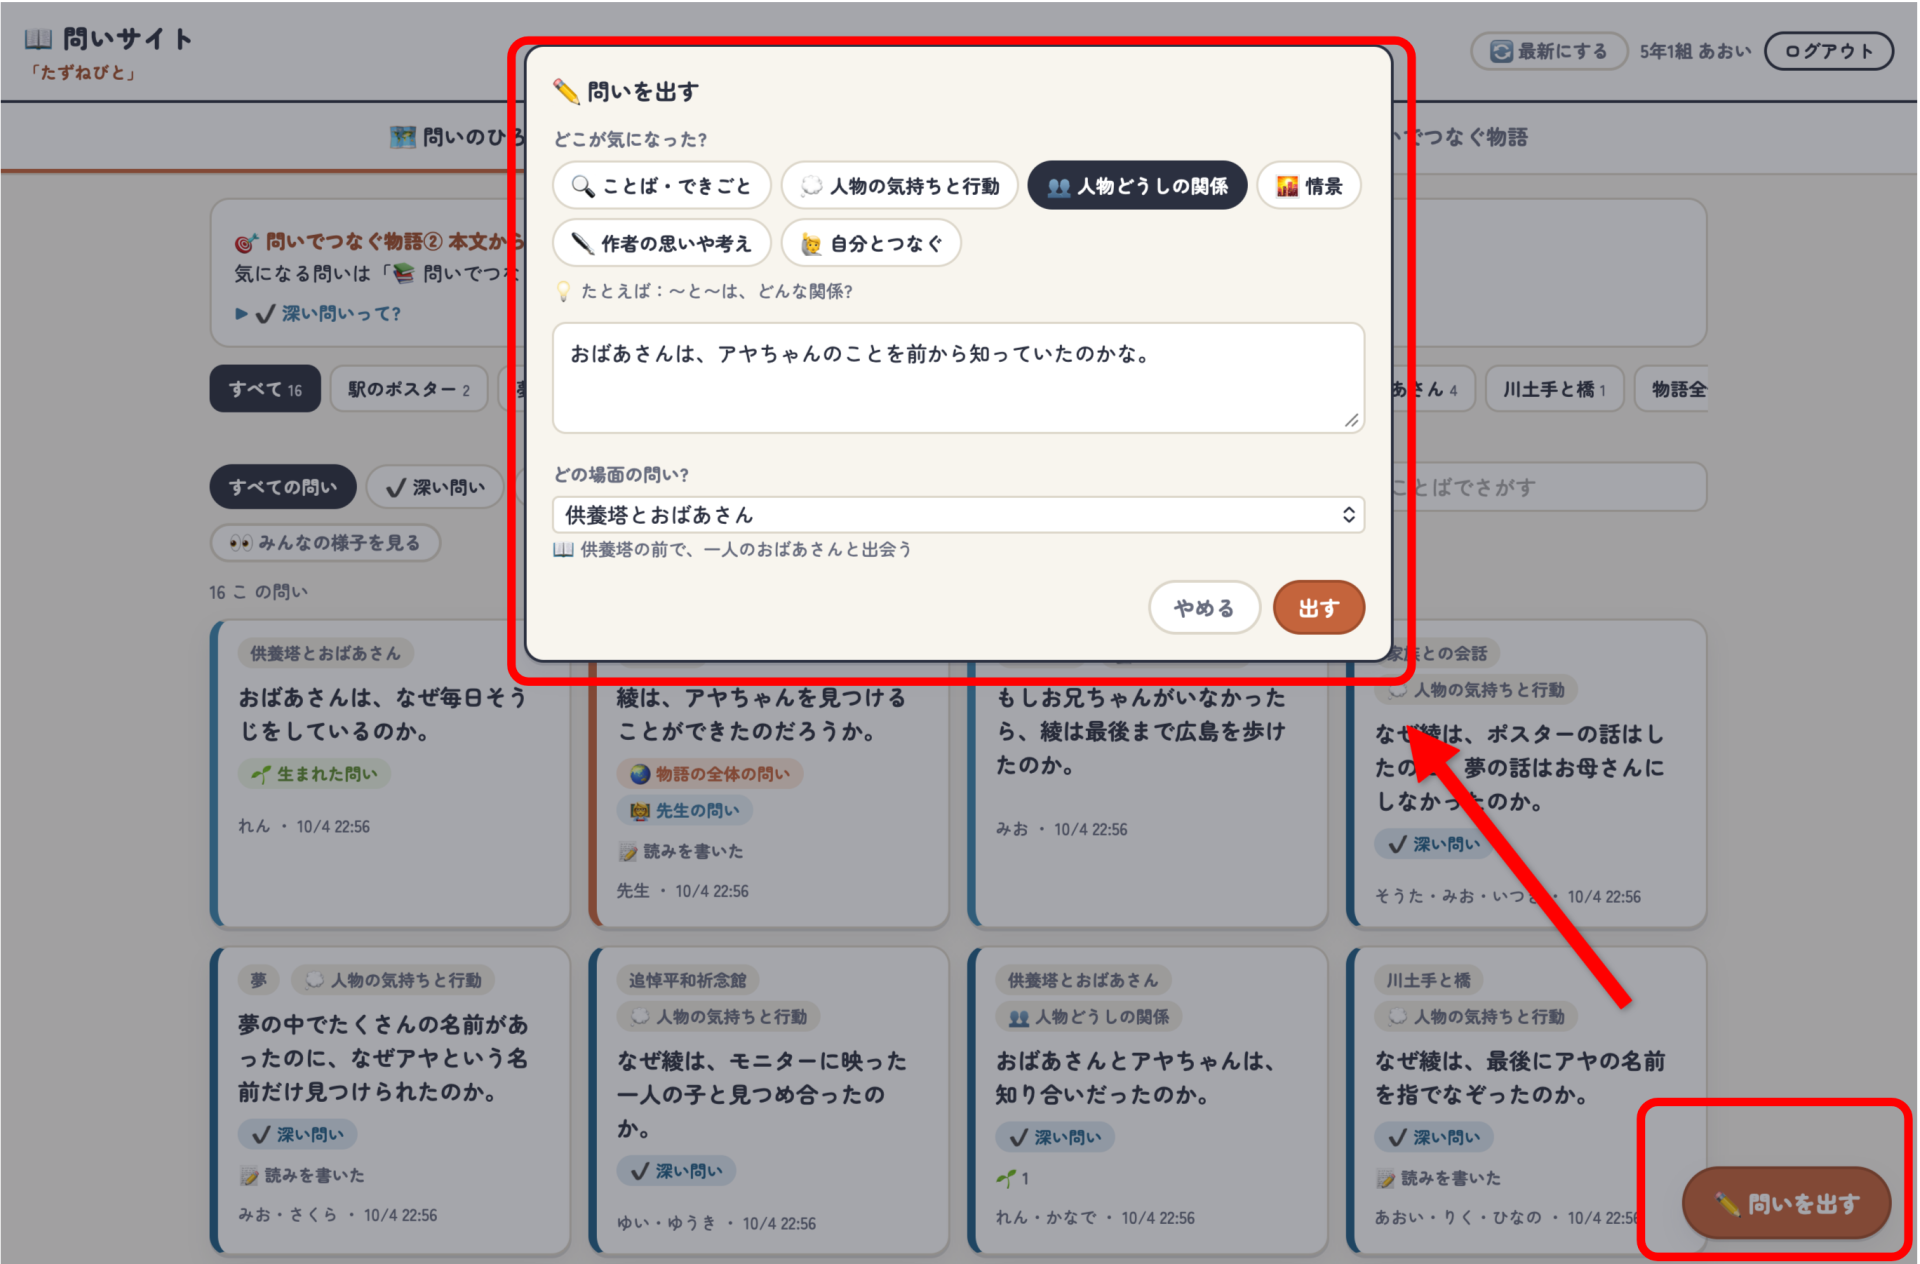Select the 自分とつなぐ category chip

tap(871, 243)
